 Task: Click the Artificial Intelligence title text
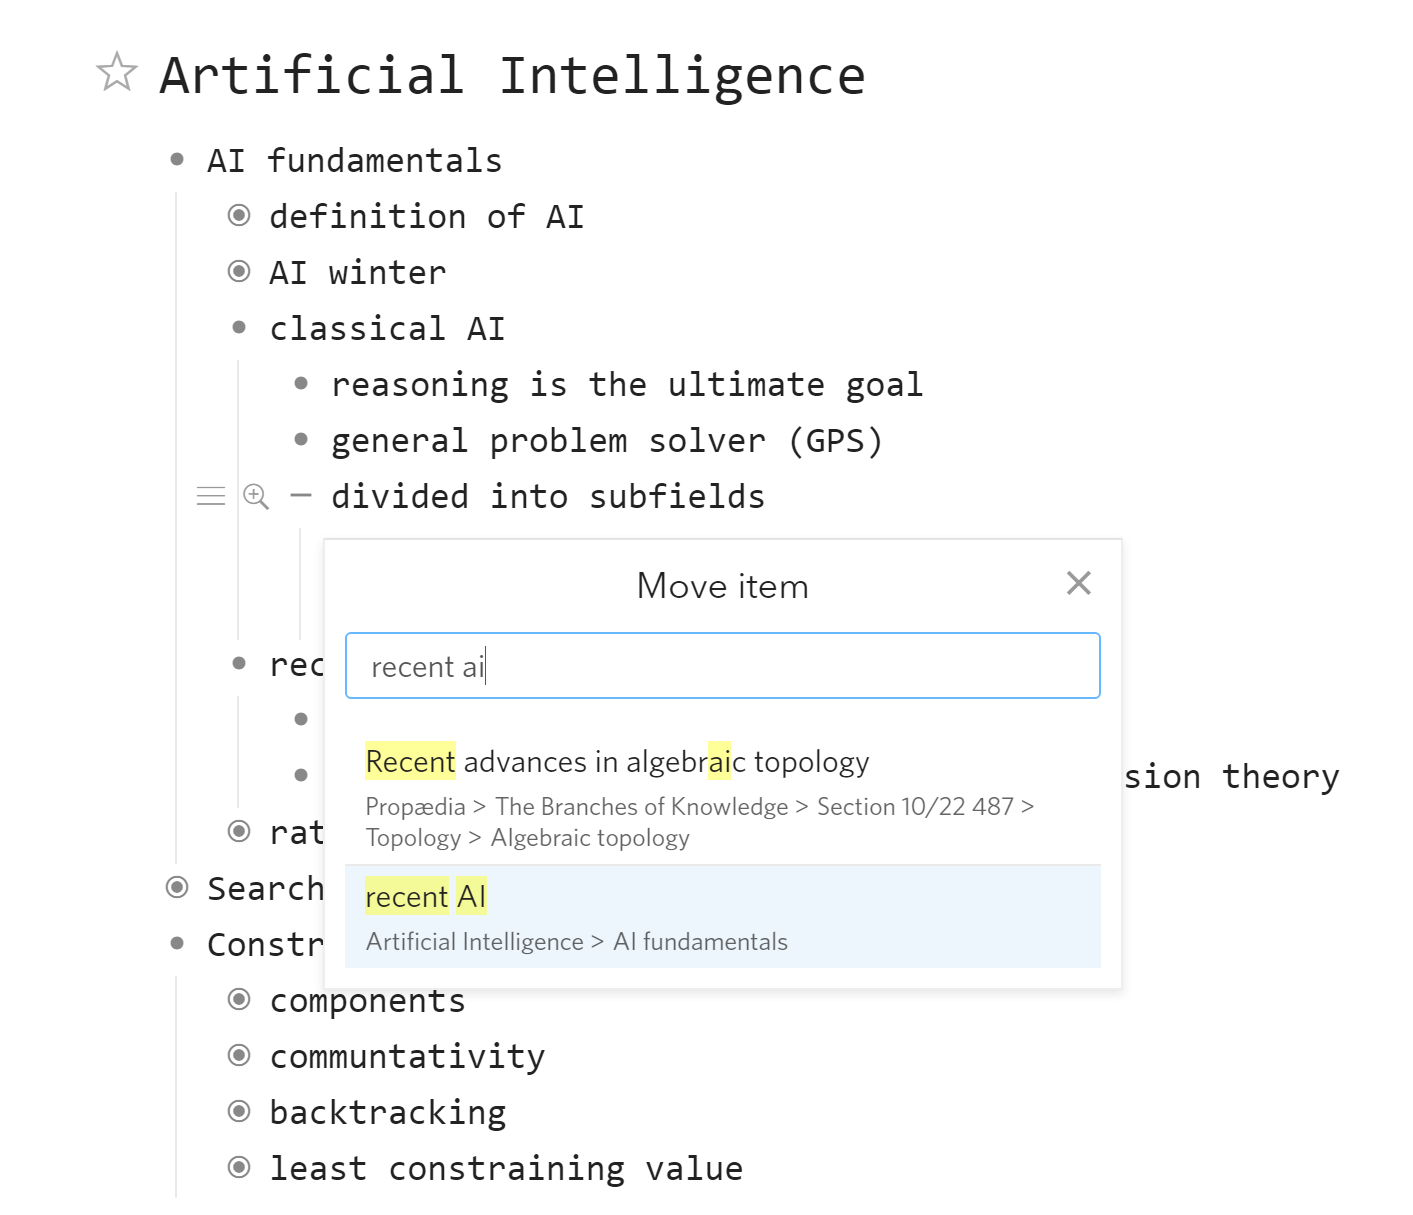pyautogui.click(x=513, y=76)
